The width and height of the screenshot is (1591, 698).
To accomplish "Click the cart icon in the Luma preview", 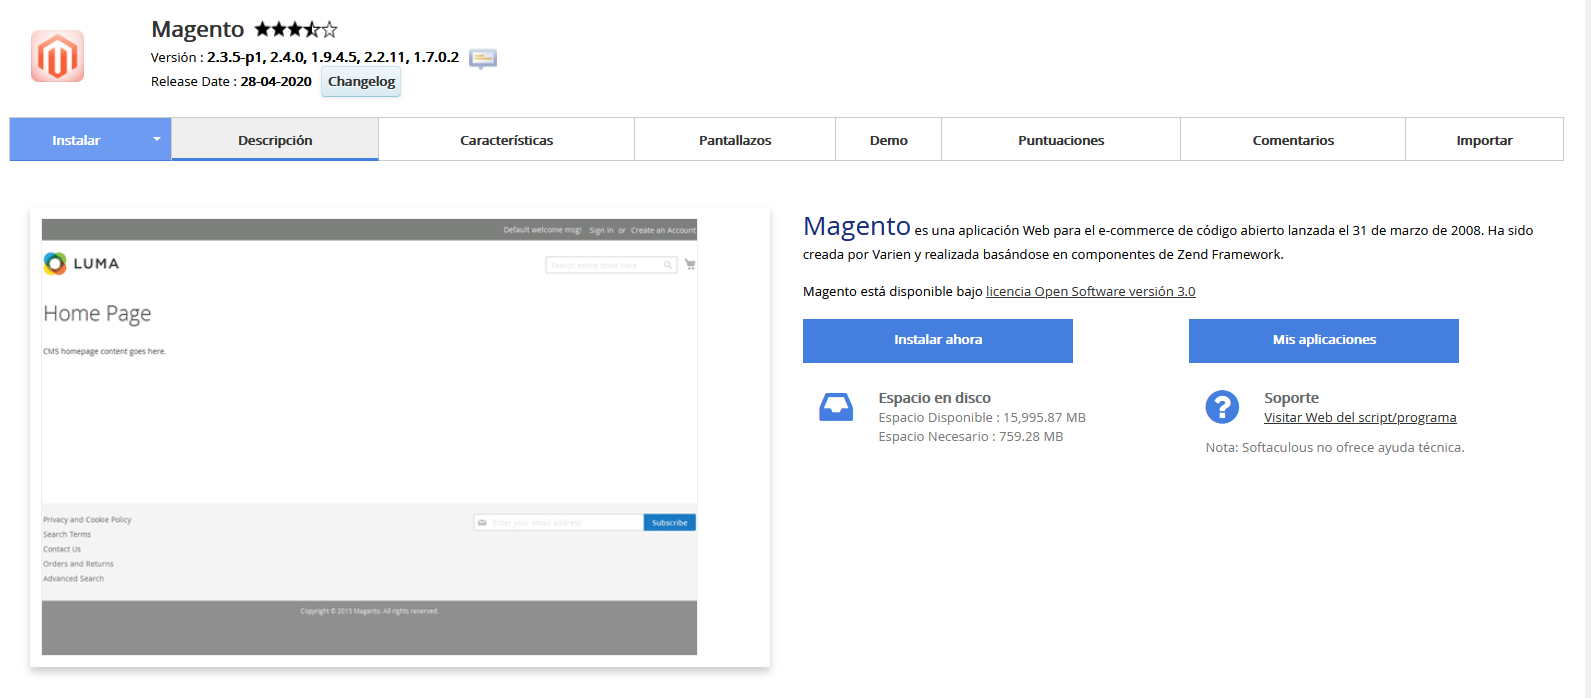I will pyautogui.click(x=690, y=265).
